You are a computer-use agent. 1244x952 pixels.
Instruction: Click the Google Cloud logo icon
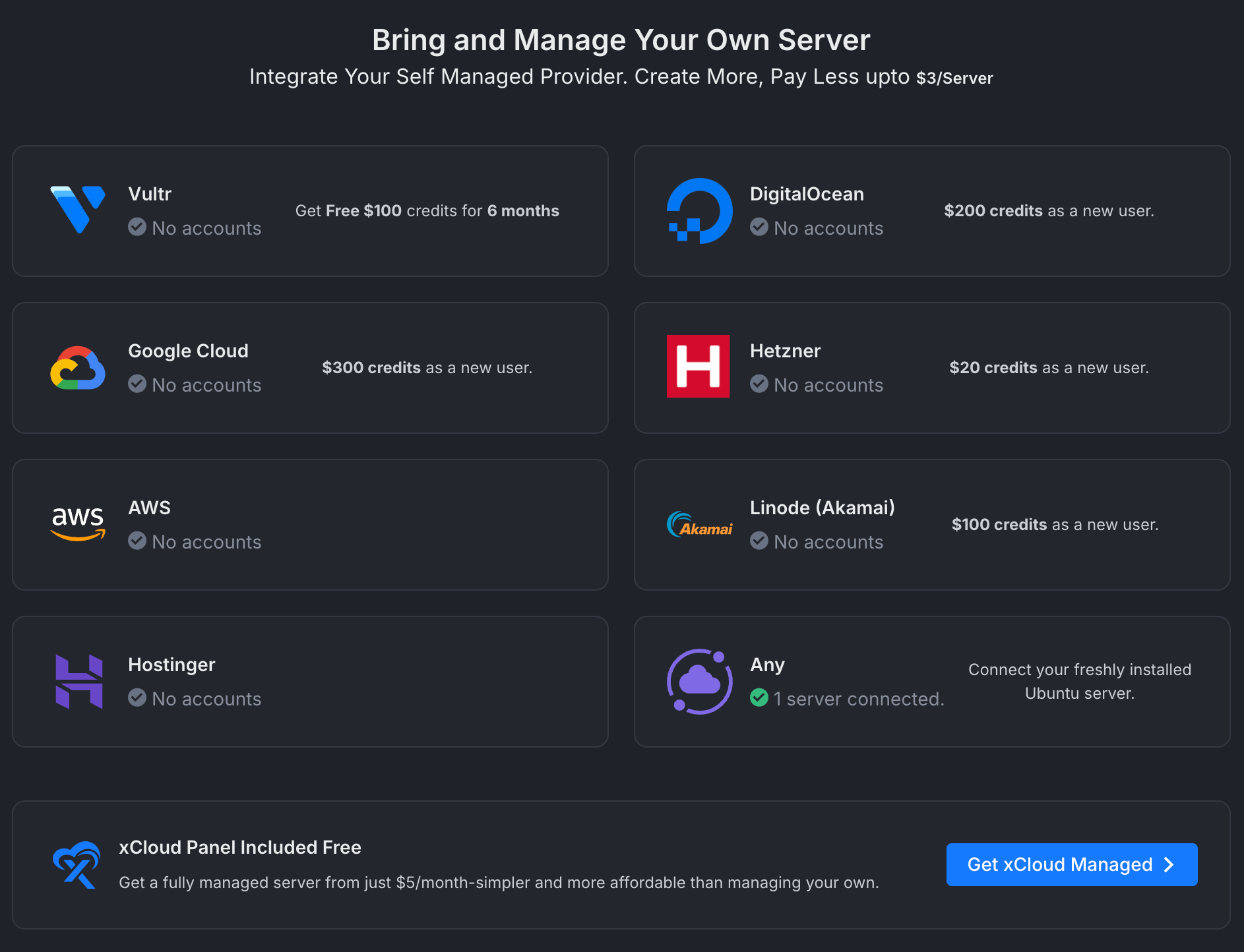(78, 368)
